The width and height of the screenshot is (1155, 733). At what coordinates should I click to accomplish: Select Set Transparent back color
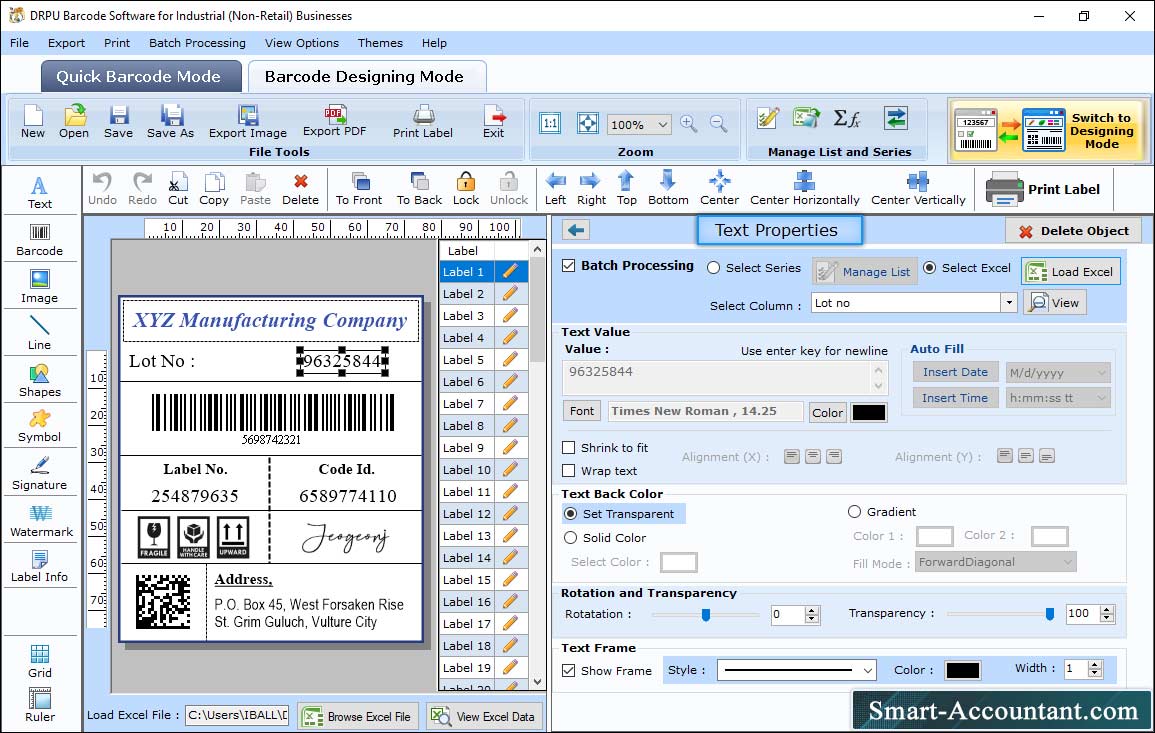coord(570,513)
